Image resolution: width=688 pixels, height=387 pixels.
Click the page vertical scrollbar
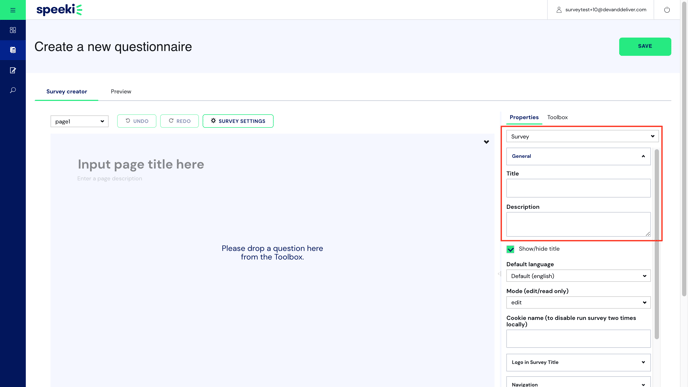[684, 149]
